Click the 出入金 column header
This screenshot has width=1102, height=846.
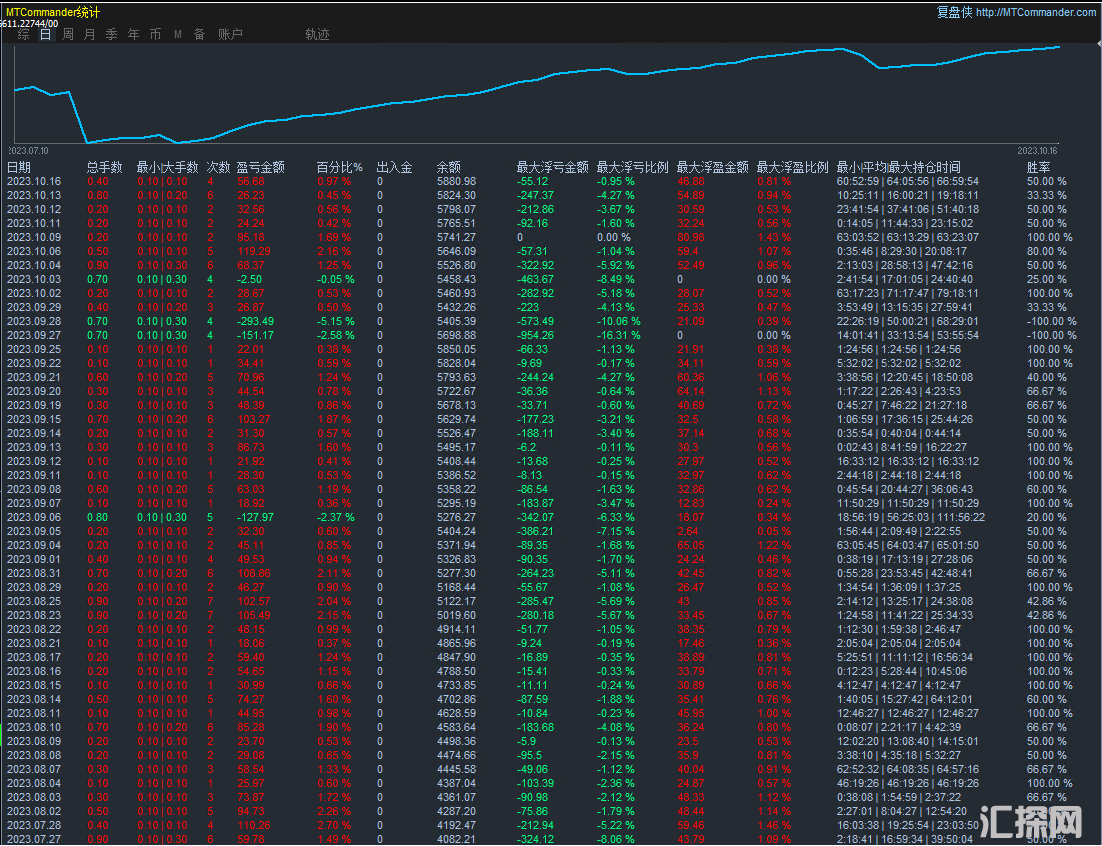click(394, 167)
